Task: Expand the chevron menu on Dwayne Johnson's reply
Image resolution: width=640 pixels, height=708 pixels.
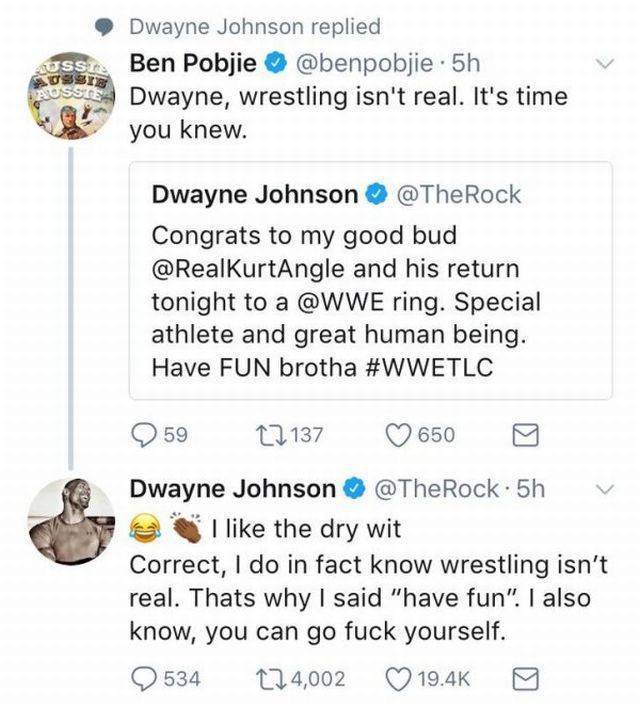Action: click(x=602, y=489)
